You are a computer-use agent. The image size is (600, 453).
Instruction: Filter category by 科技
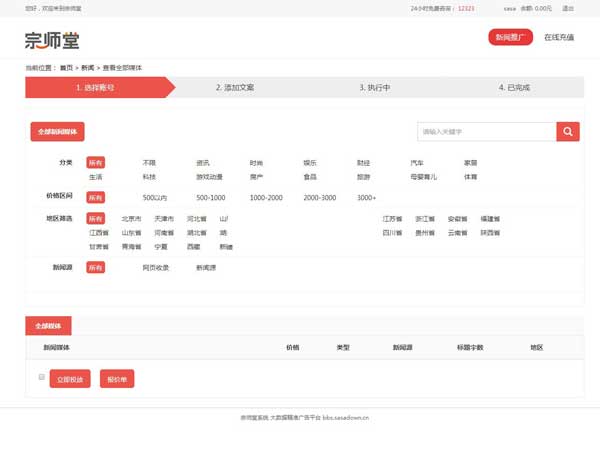[x=149, y=177]
